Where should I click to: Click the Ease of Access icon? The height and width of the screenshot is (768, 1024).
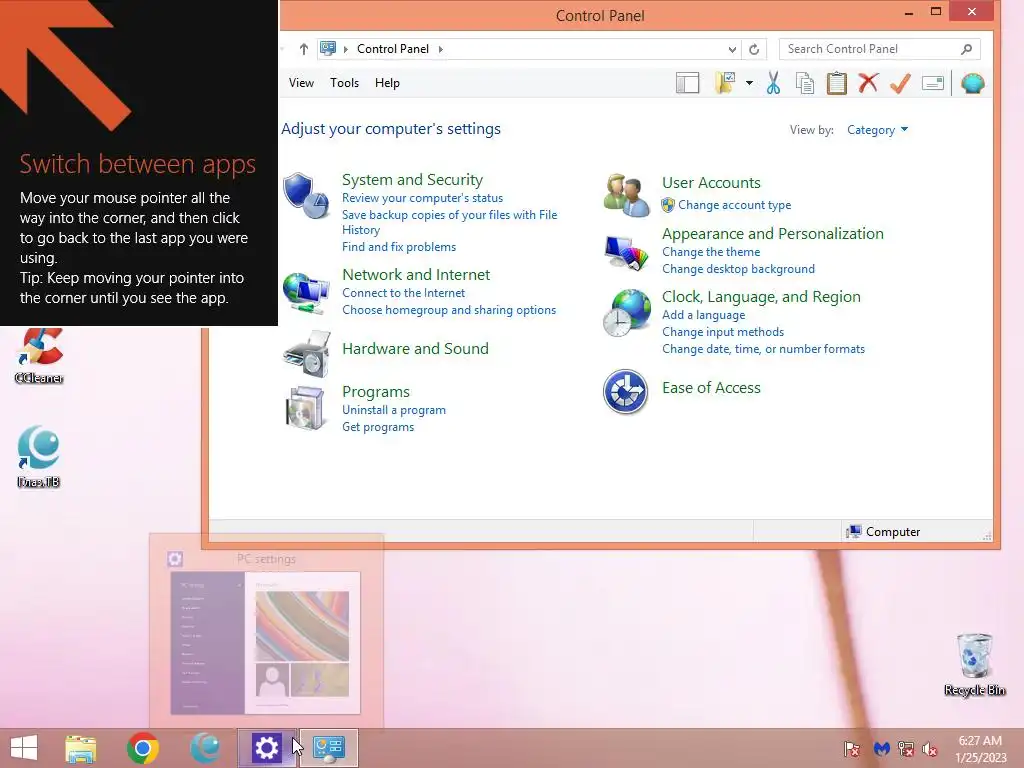pos(625,392)
